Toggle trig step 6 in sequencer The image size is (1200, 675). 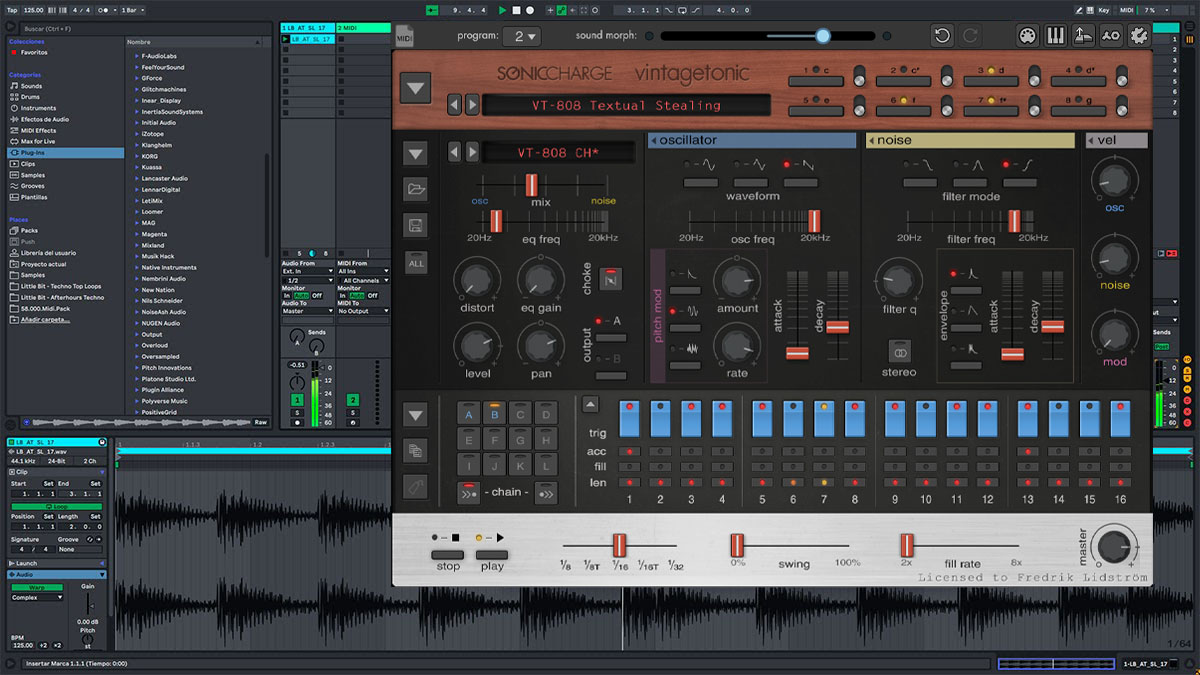coord(793,418)
